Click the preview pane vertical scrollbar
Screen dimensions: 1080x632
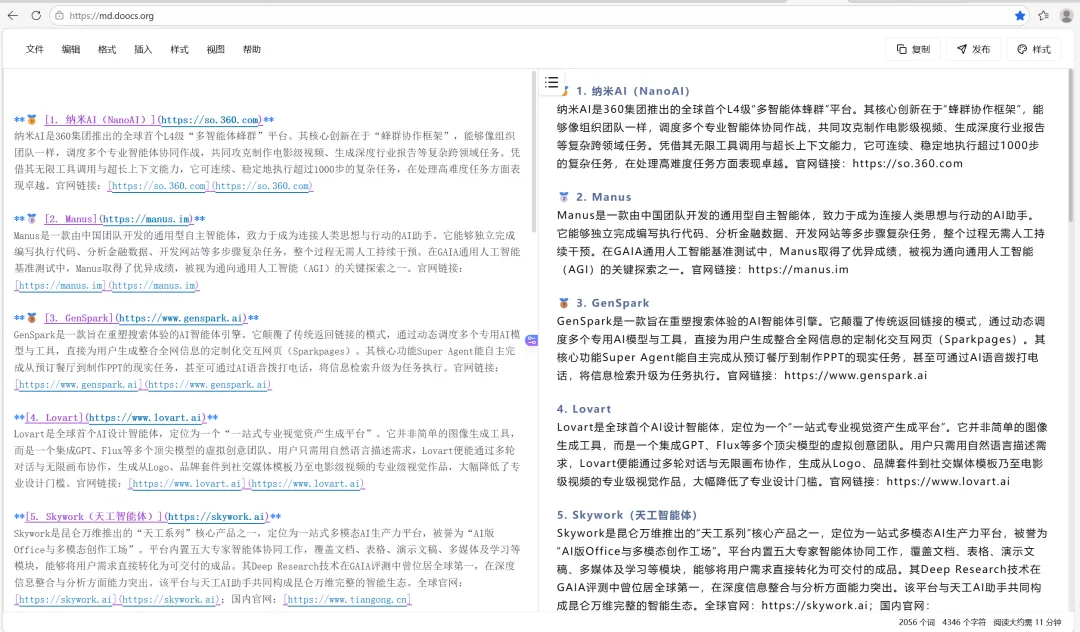pyautogui.click(x=1070, y=145)
